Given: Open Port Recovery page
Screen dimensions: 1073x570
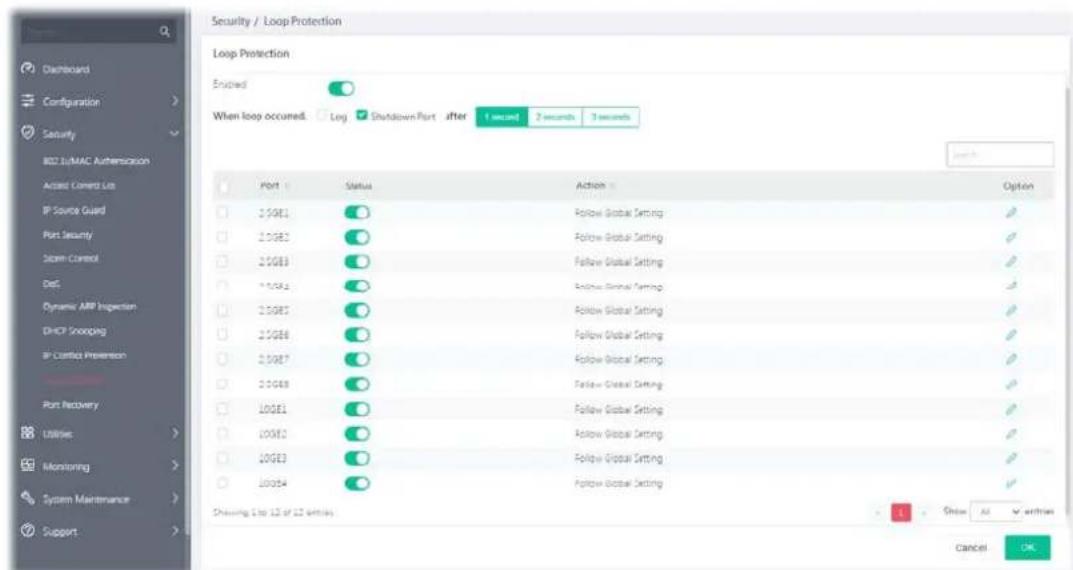Looking at the screenshot, I should pyautogui.click(x=70, y=404).
